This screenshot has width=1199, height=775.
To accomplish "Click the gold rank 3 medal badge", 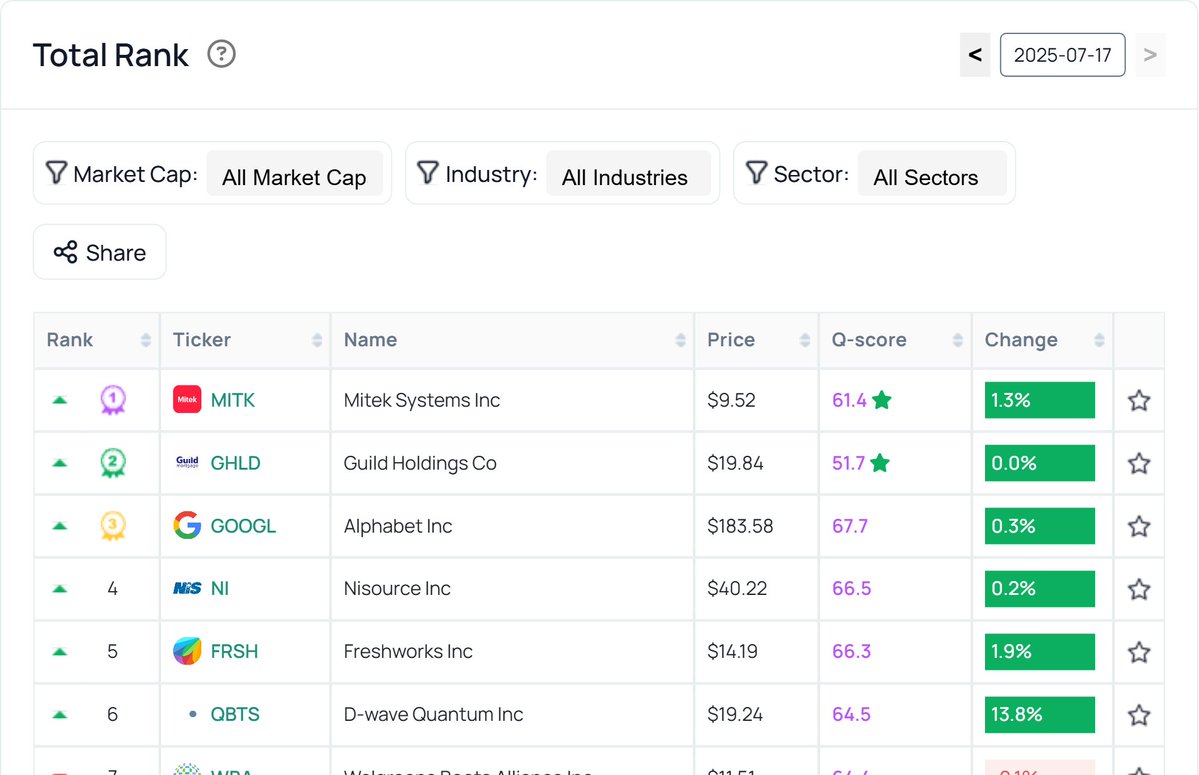I will [113, 526].
